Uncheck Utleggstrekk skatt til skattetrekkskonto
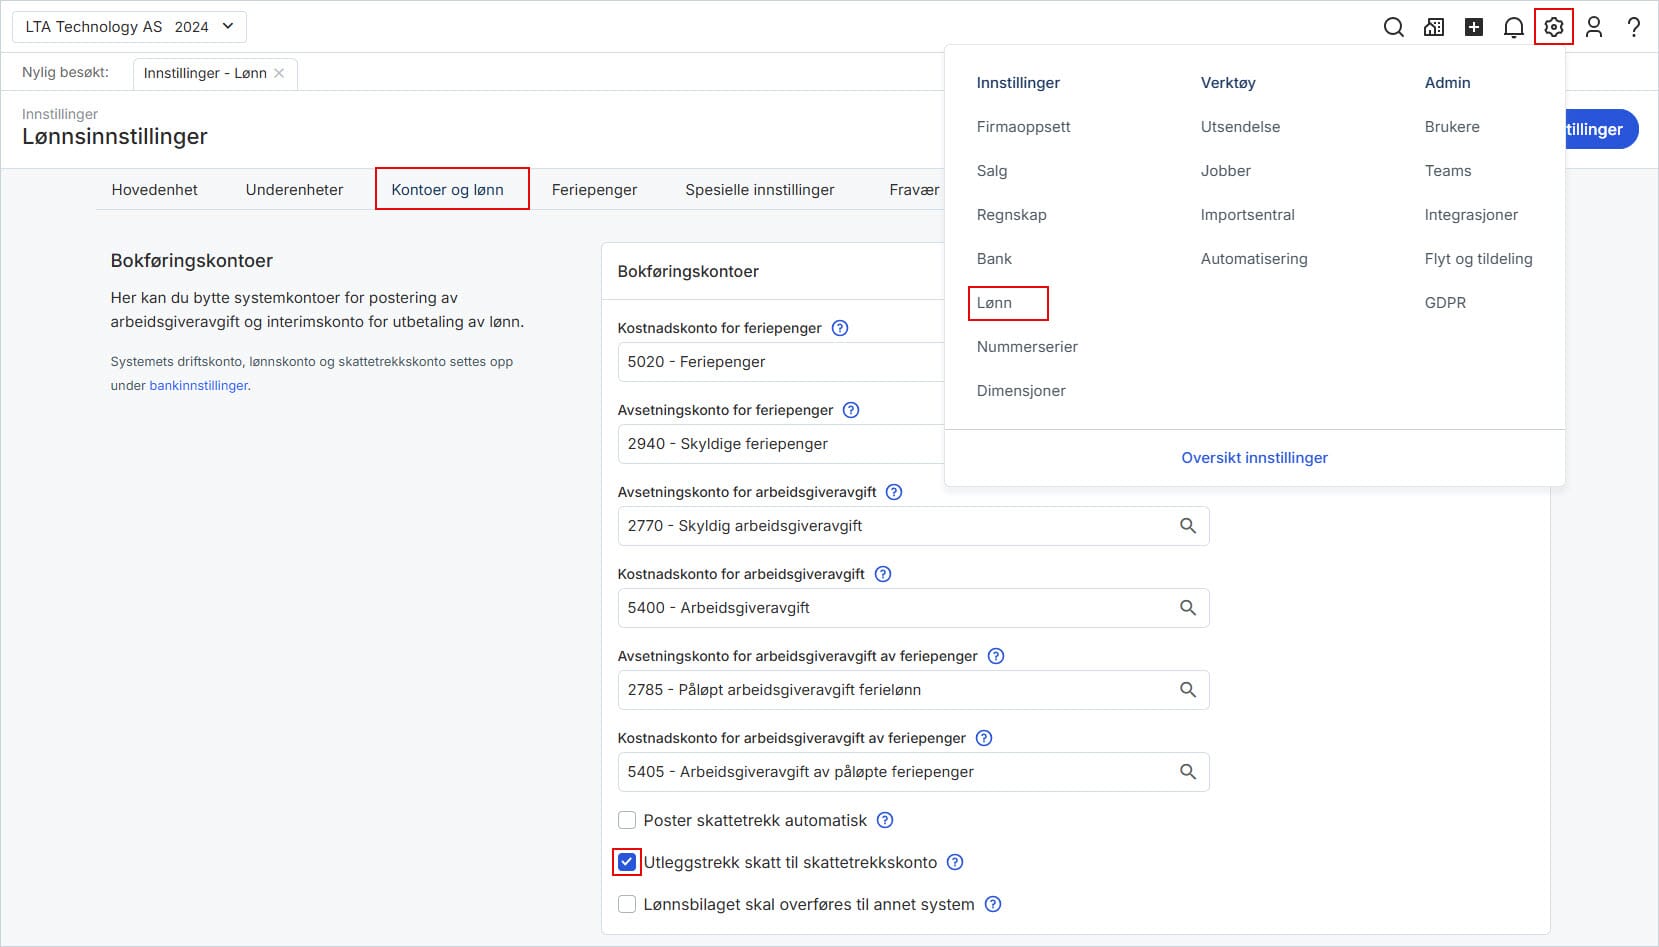The height and width of the screenshot is (947, 1659). click(x=627, y=862)
